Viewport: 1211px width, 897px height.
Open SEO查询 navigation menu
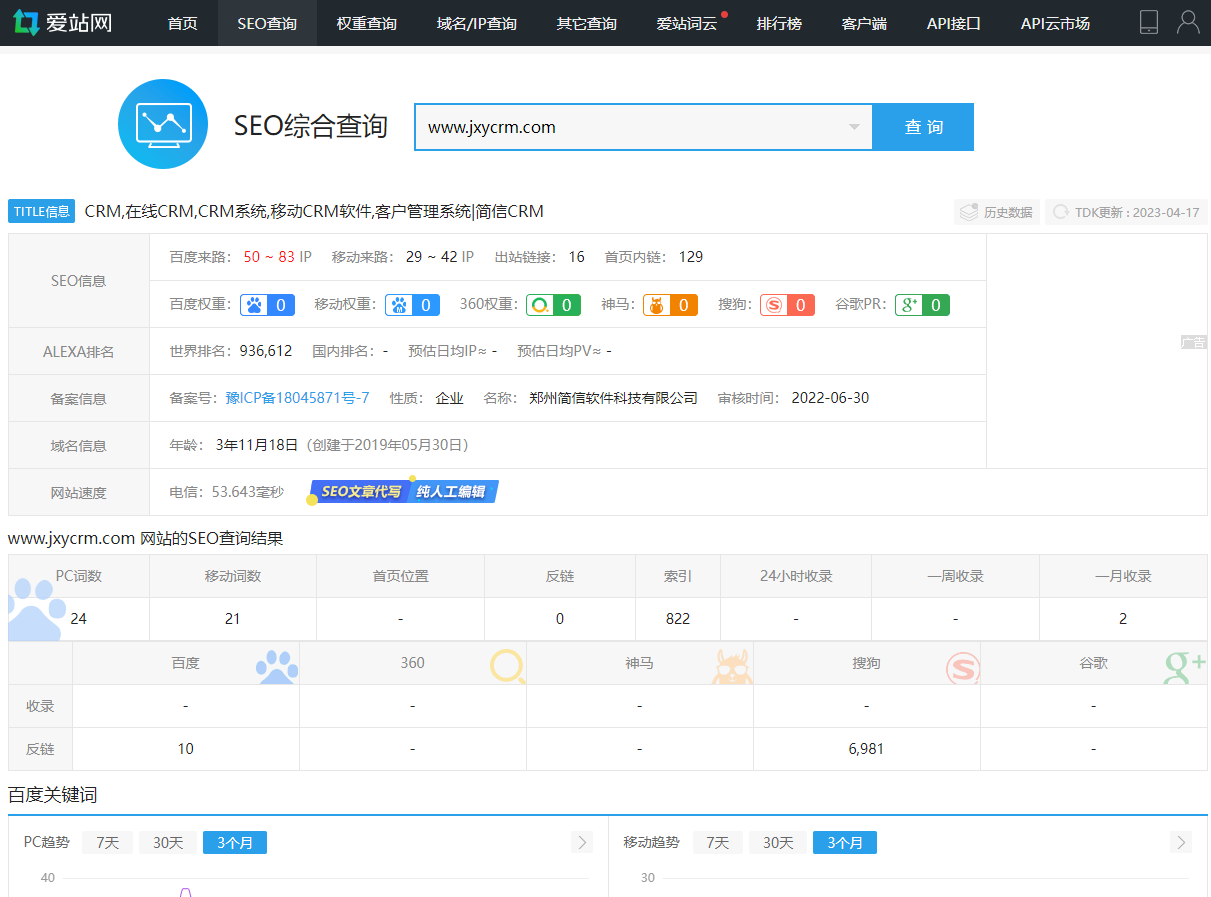267,23
